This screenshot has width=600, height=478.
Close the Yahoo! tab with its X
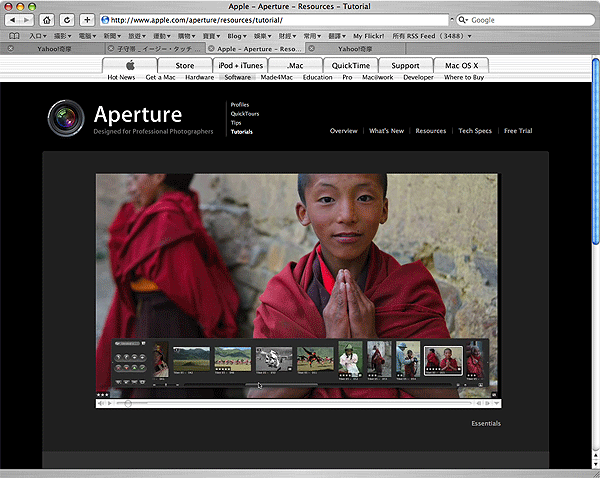(x=11, y=48)
